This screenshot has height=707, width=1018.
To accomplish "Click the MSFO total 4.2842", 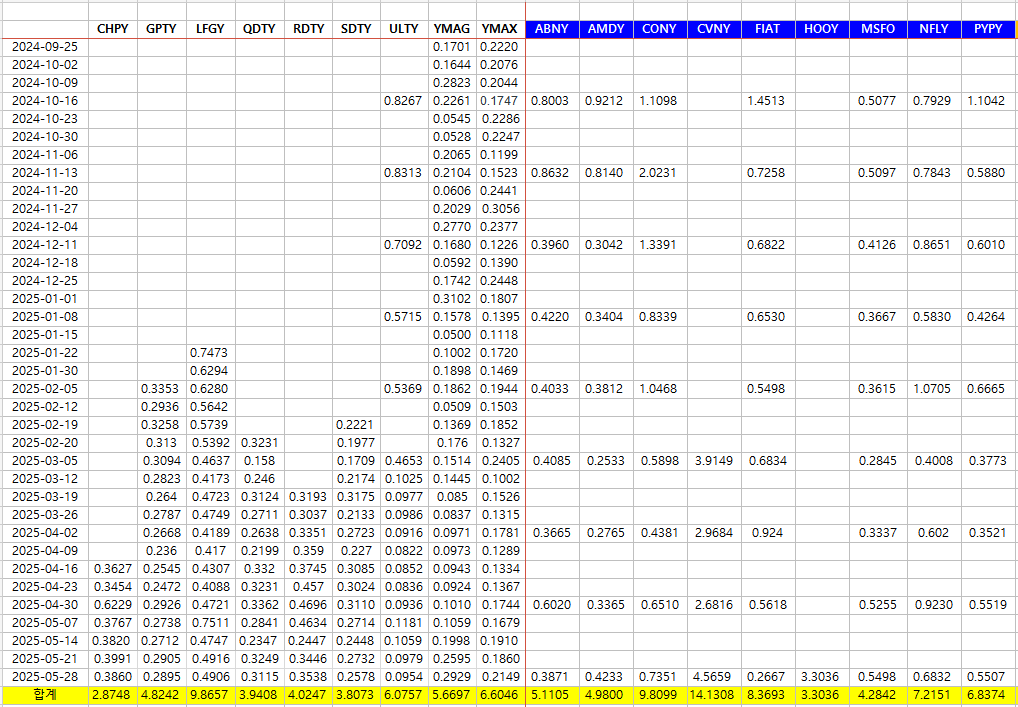I will (x=876, y=695).
